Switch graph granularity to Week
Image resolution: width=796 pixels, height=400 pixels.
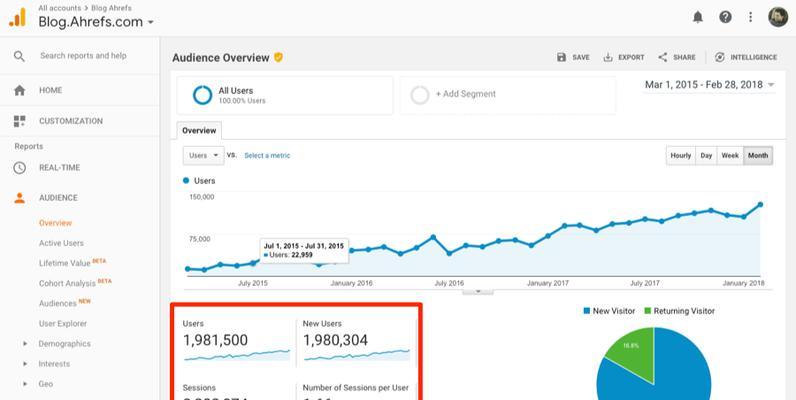[x=730, y=156]
